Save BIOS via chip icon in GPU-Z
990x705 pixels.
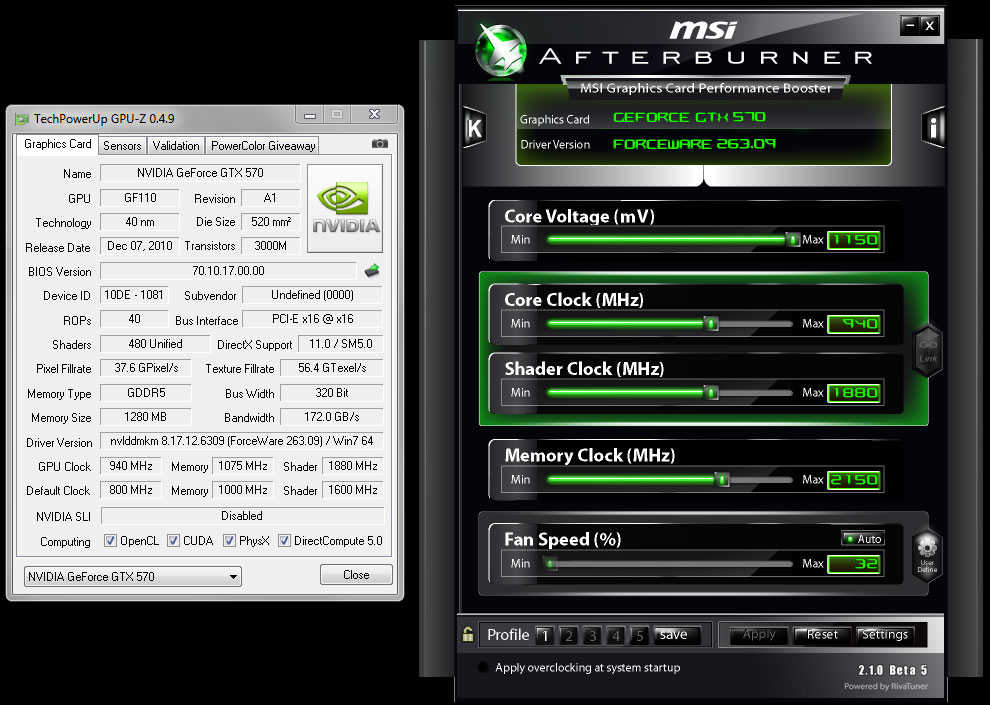[372, 271]
